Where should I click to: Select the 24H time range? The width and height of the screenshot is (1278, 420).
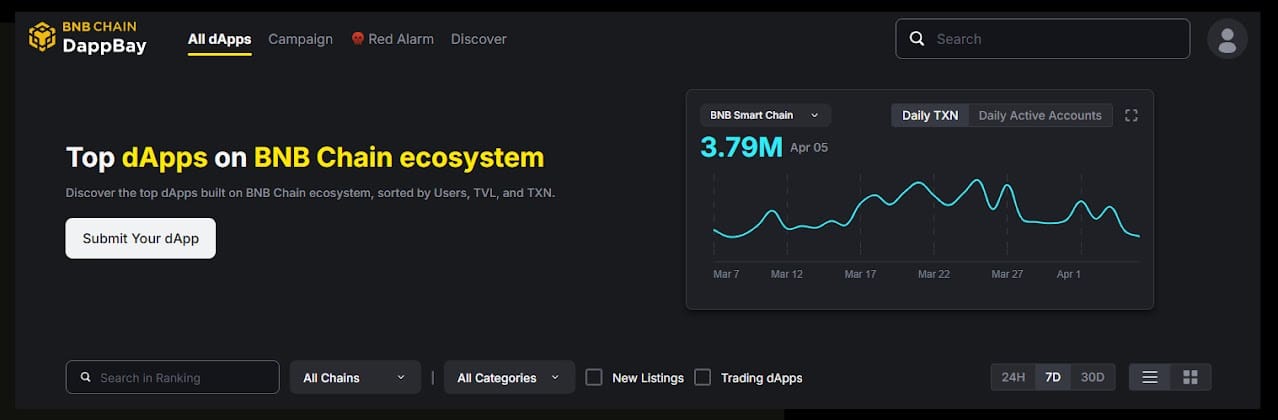[x=1013, y=377]
